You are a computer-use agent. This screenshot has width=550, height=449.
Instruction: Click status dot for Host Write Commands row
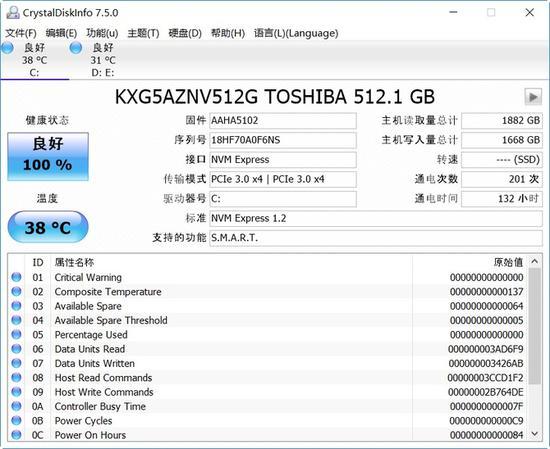coord(16,392)
